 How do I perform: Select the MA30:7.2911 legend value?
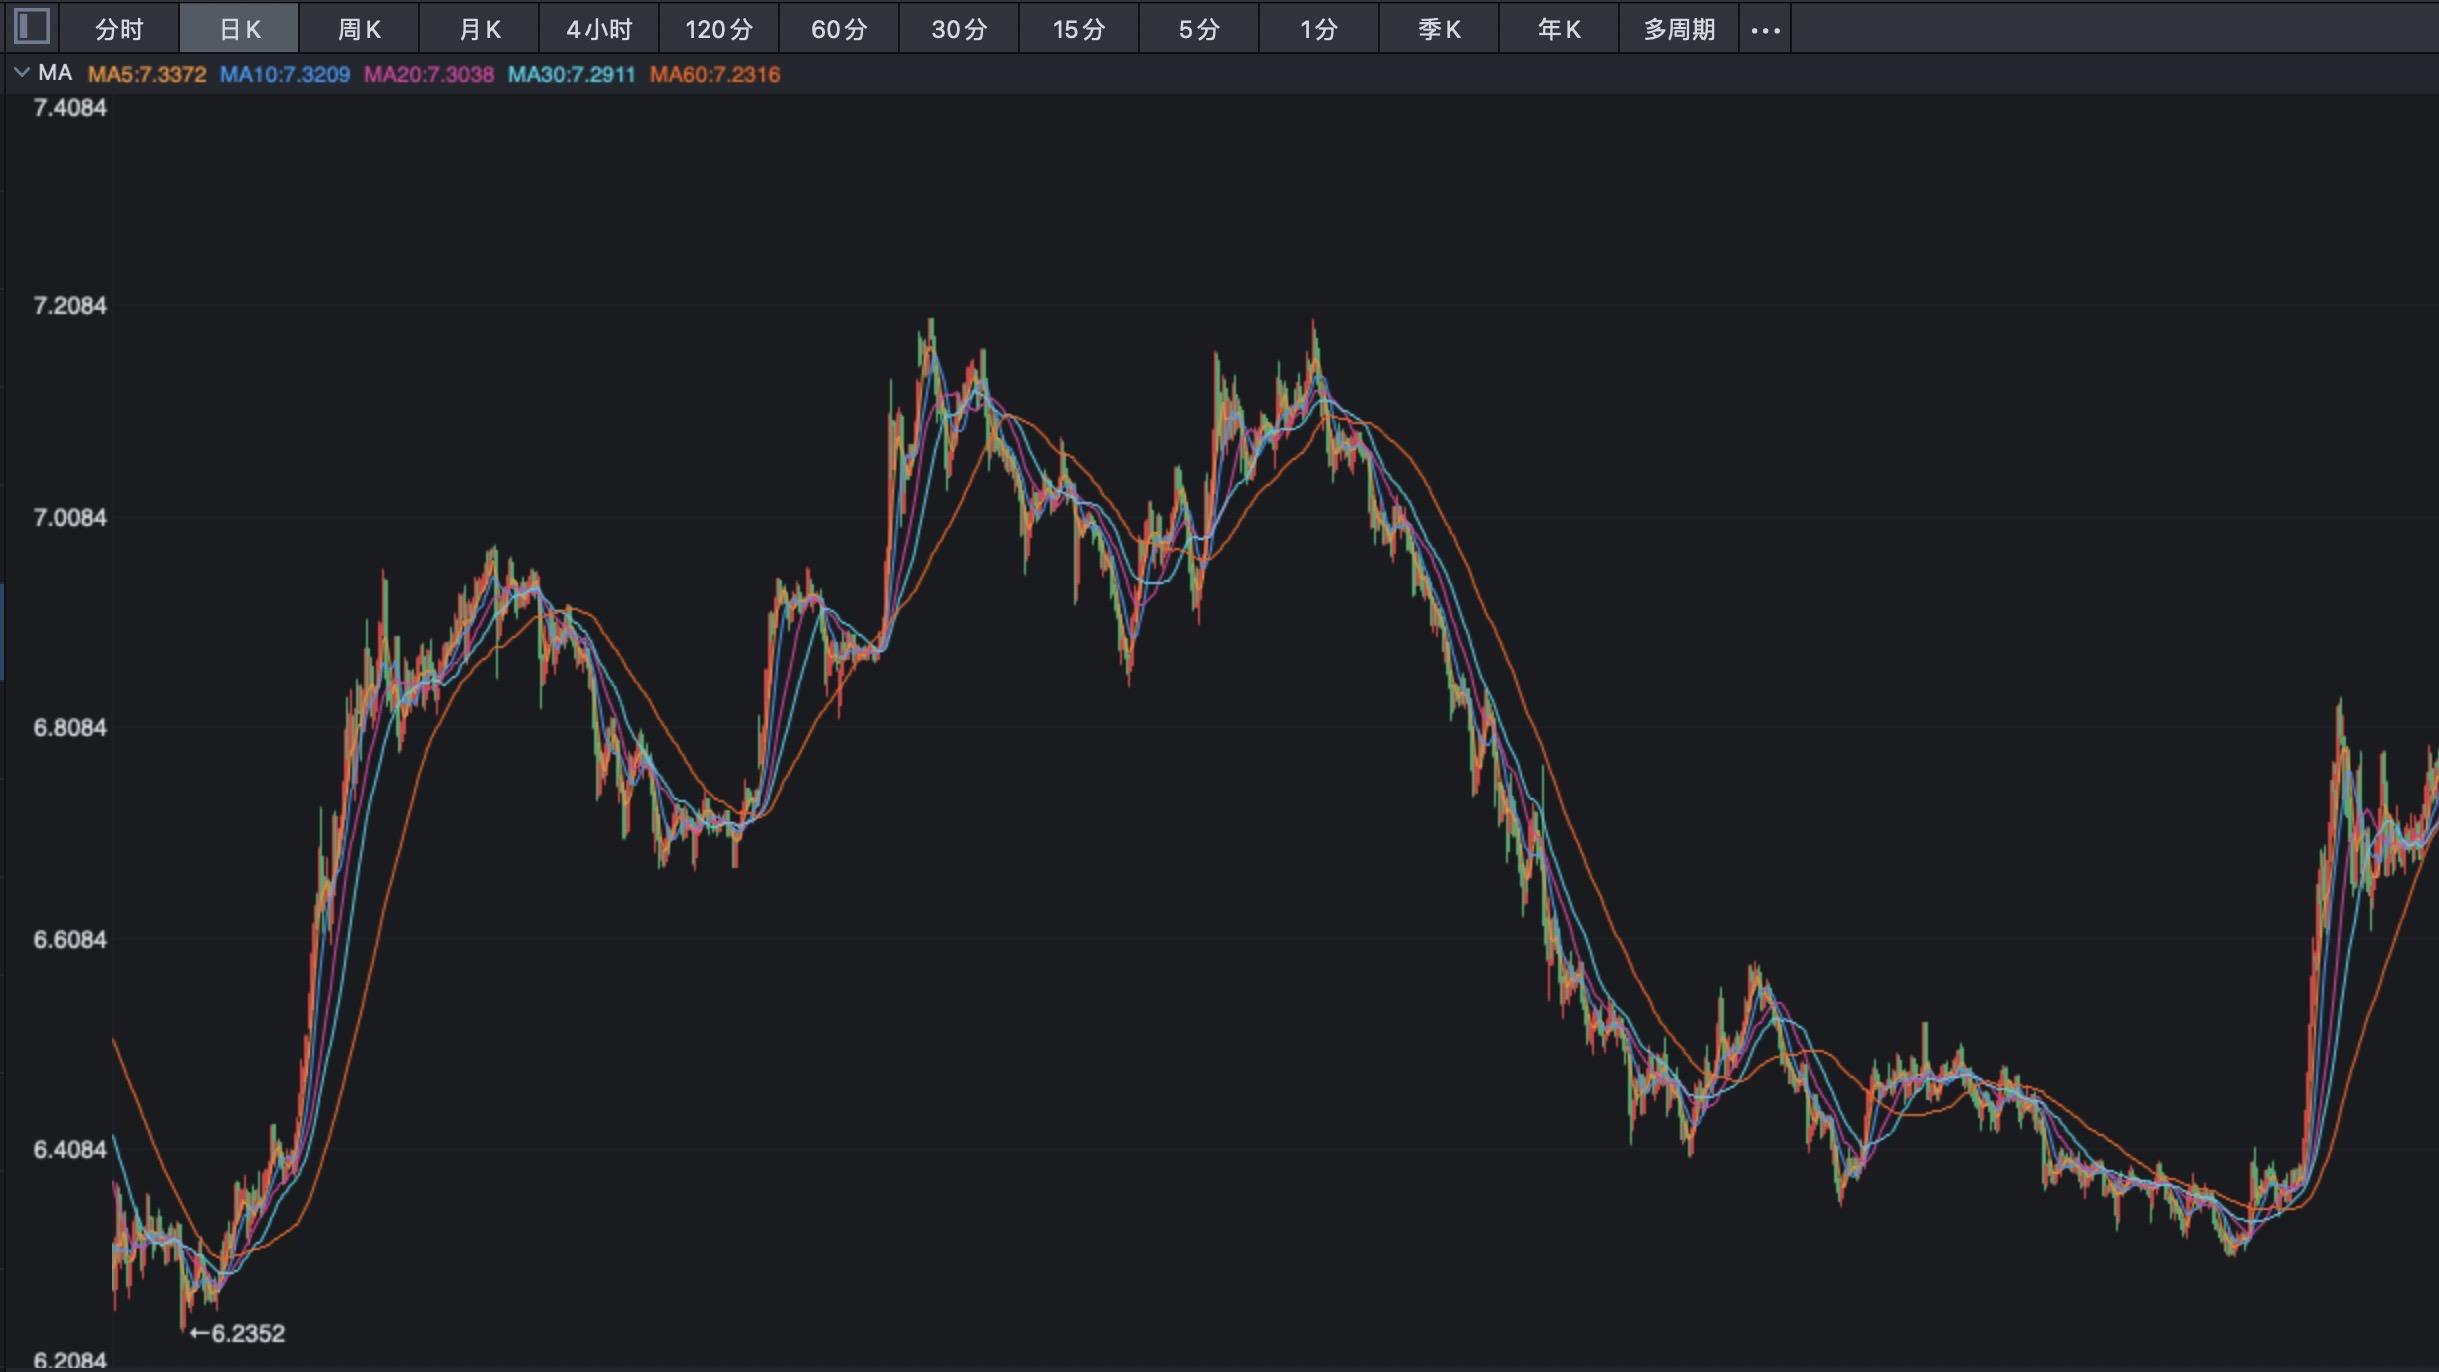tap(572, 74)
